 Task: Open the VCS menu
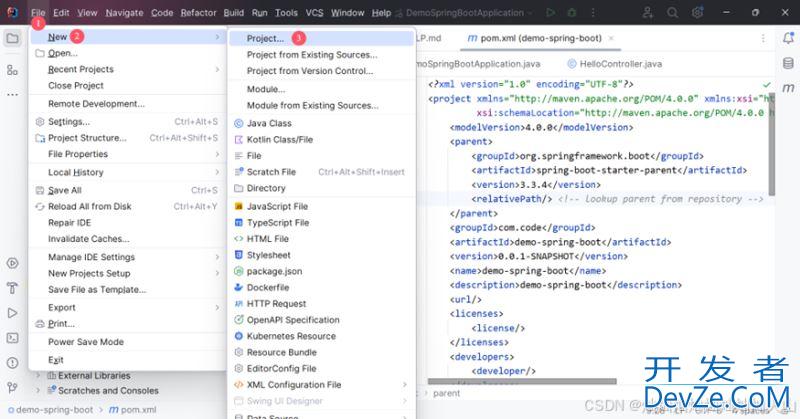[314, 13]
